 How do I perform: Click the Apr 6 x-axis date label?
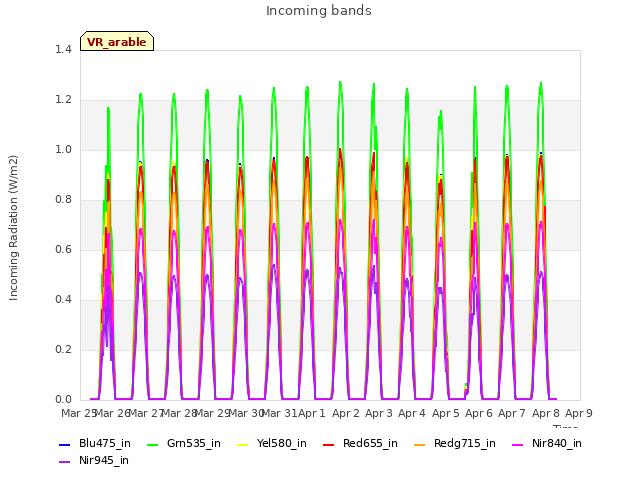tap(478, 413)
